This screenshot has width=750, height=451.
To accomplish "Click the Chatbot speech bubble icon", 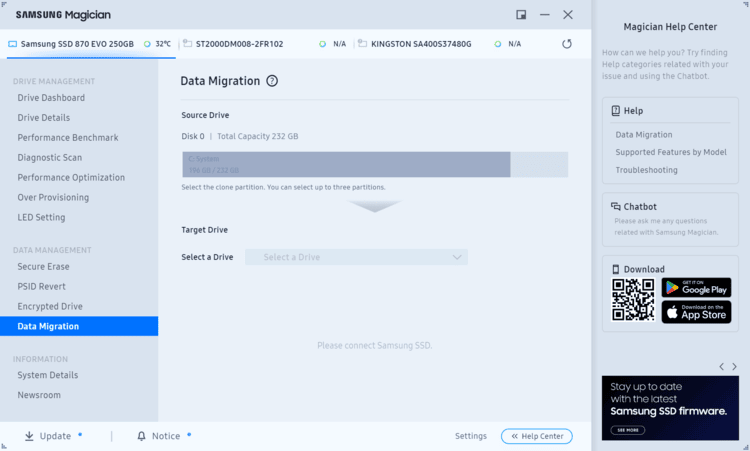I will coord(616,207).
